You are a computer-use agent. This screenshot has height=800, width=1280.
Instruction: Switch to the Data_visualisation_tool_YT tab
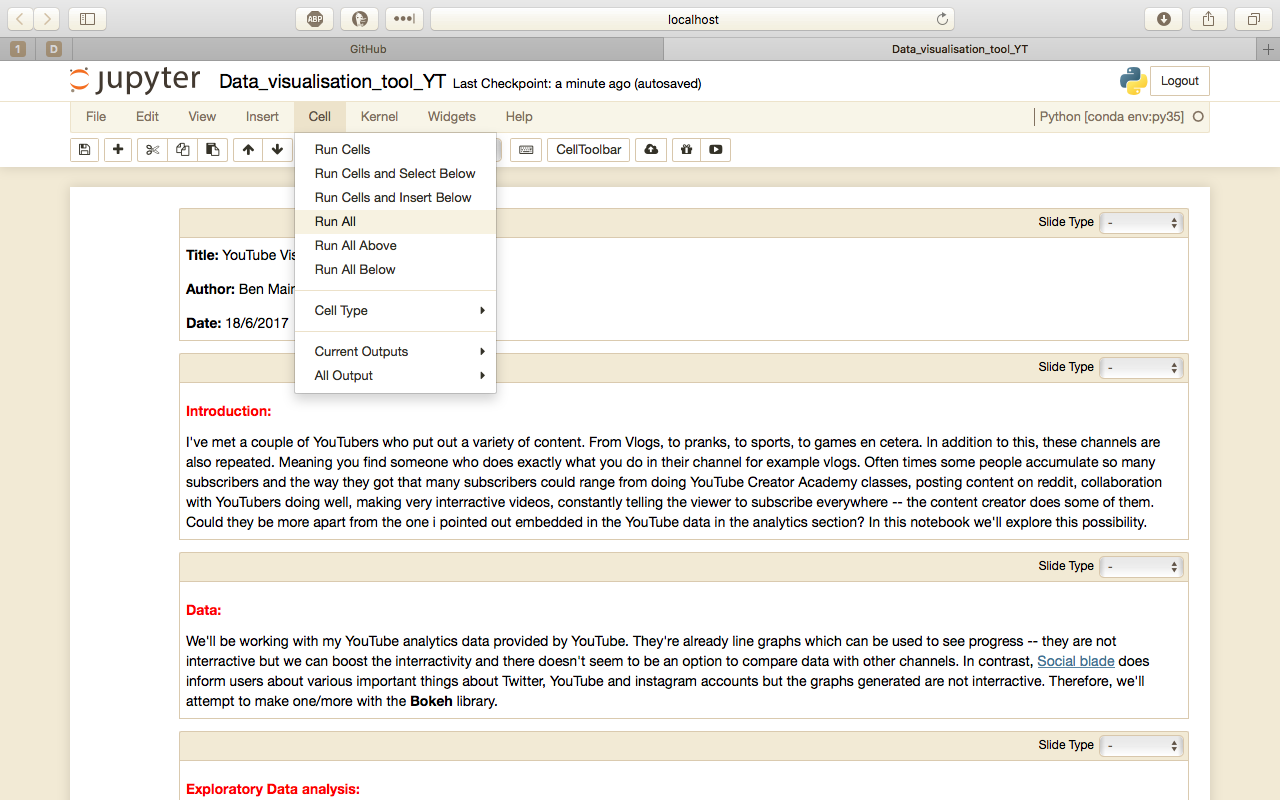tap(960, 49)
